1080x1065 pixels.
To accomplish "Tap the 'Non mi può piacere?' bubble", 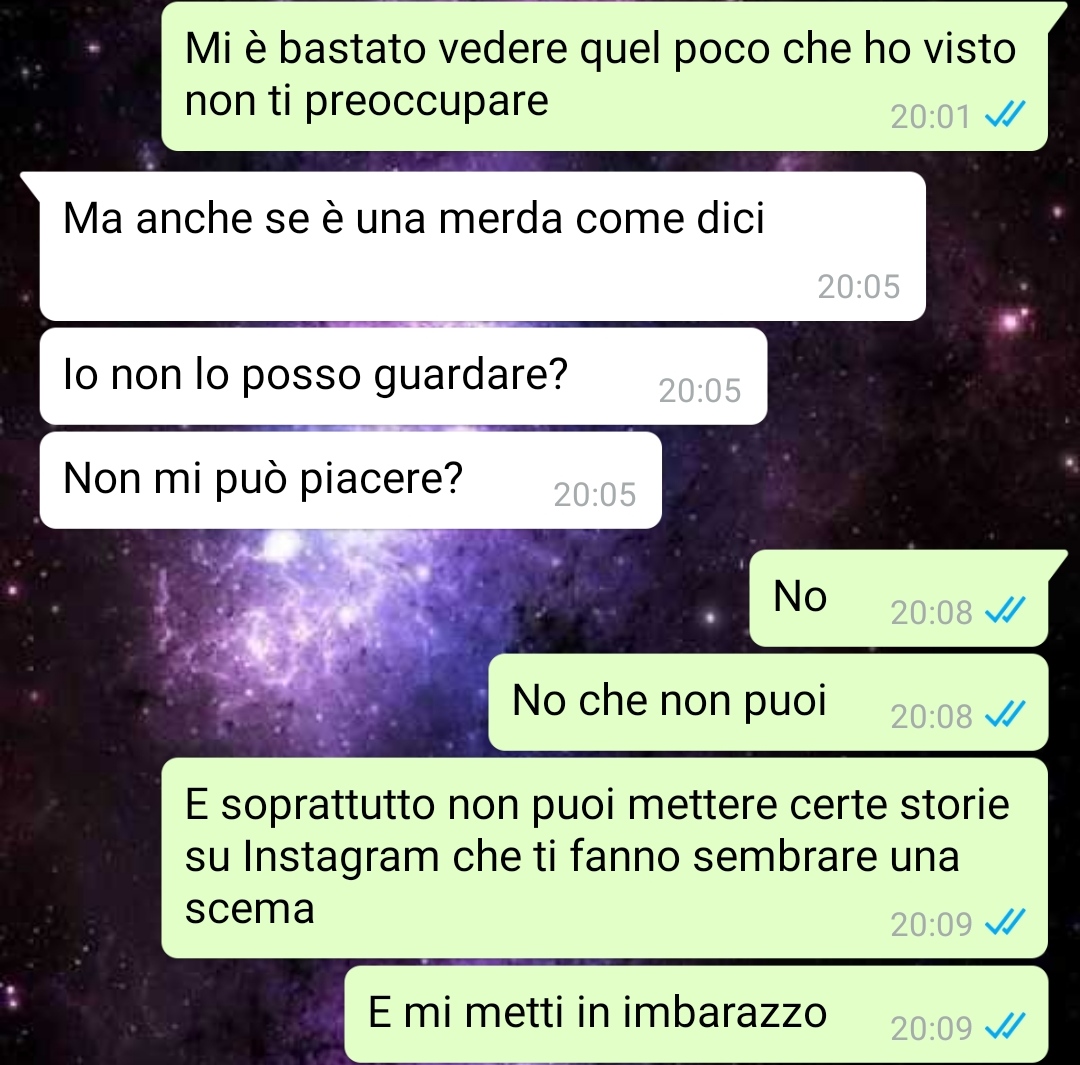I will click(351, 480).
